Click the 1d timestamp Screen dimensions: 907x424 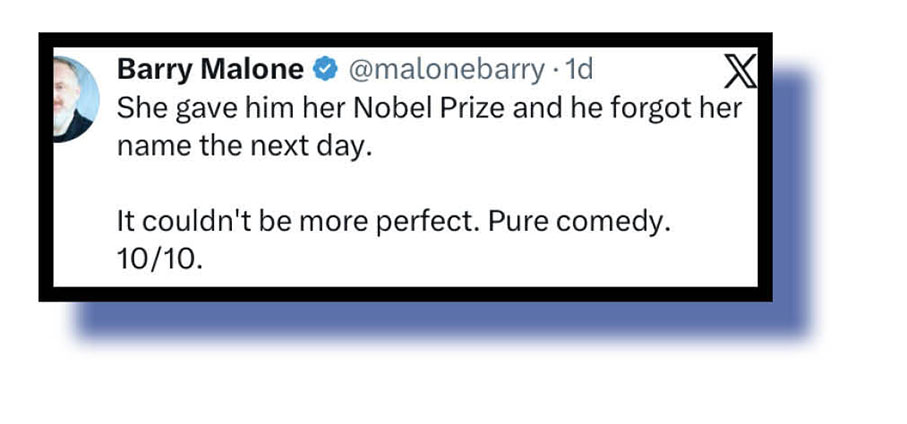[579, 69]
